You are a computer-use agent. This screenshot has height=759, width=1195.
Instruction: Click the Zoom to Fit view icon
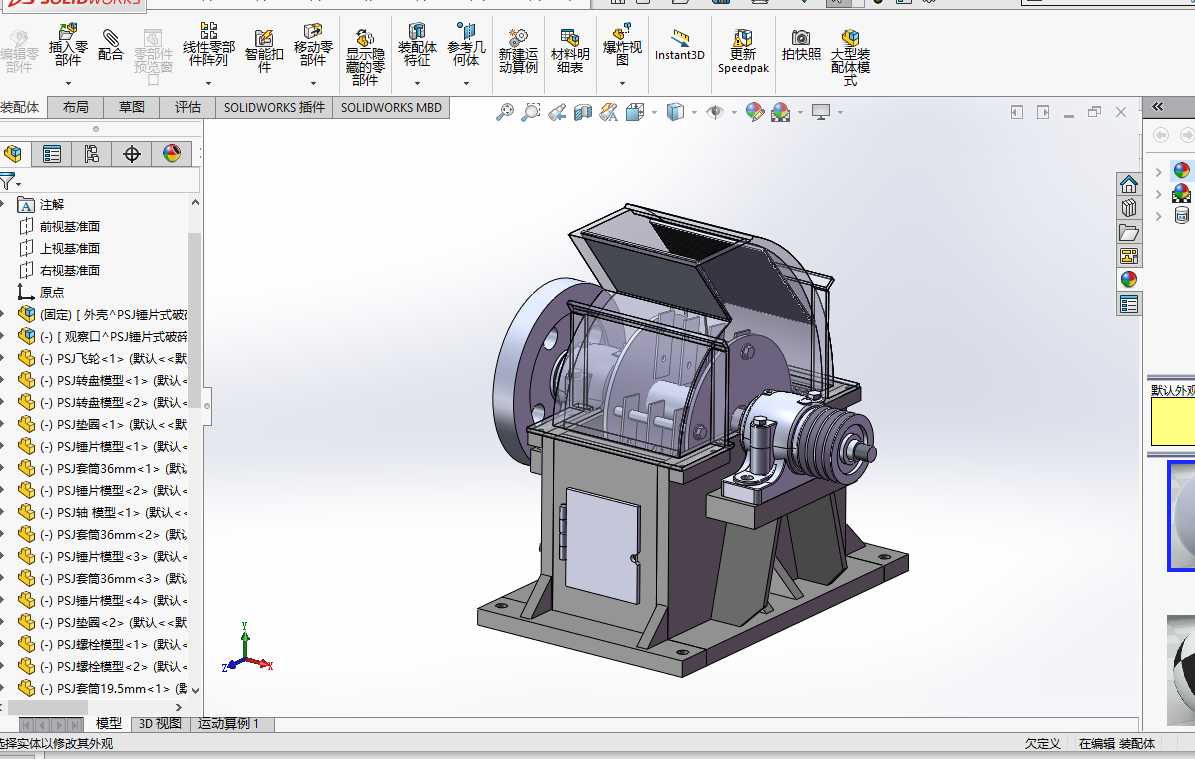[505, 113]
